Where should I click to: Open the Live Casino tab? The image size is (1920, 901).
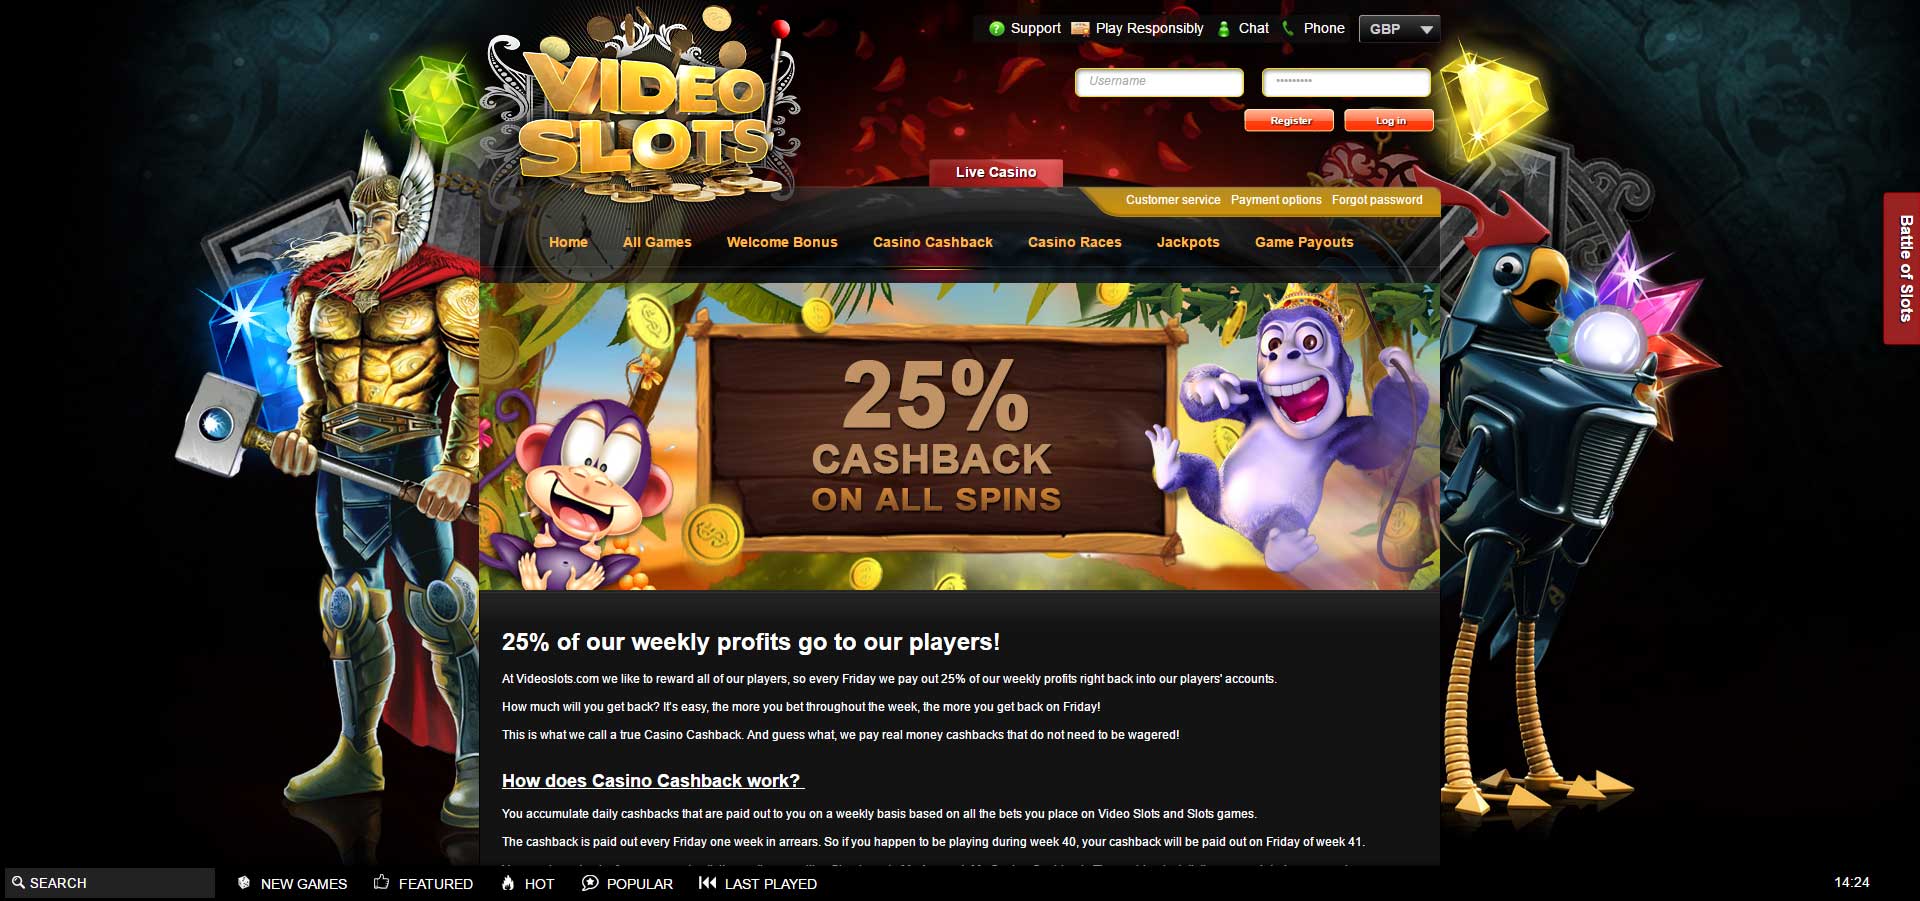[x=995, y=172]
